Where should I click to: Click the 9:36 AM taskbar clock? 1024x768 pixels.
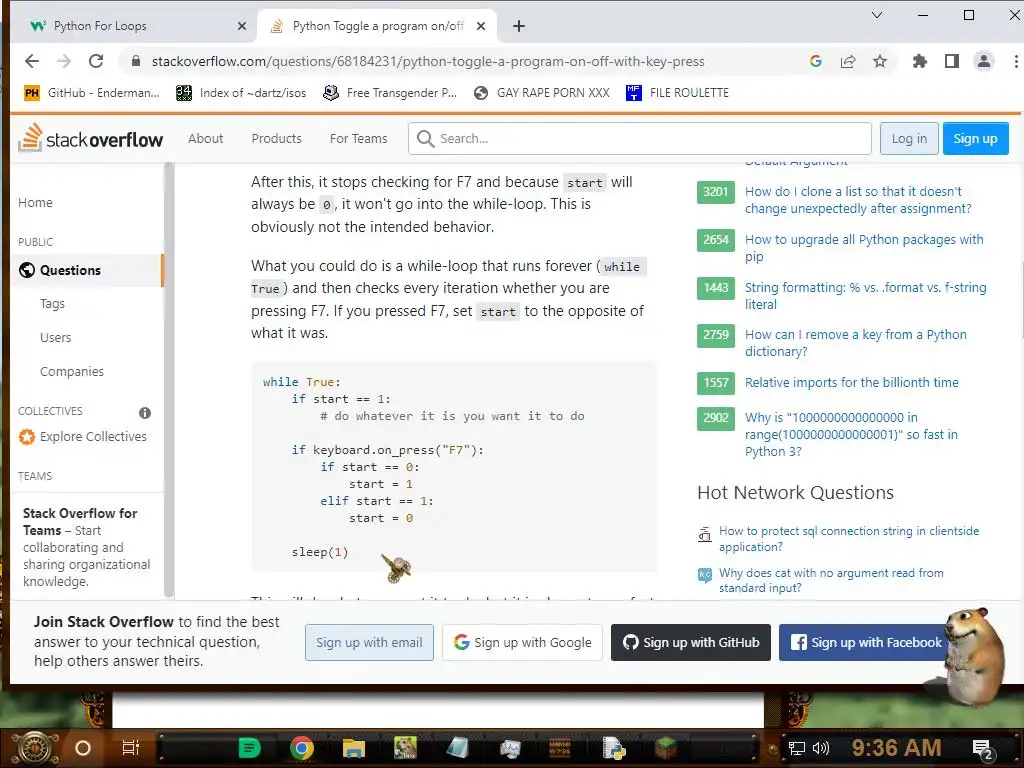coord(896,748)
